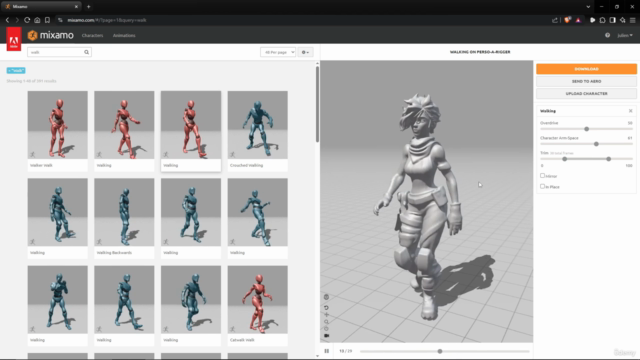Open the browser hamburger menu
The image size is (640, 360).
click(x=633, y=20)
